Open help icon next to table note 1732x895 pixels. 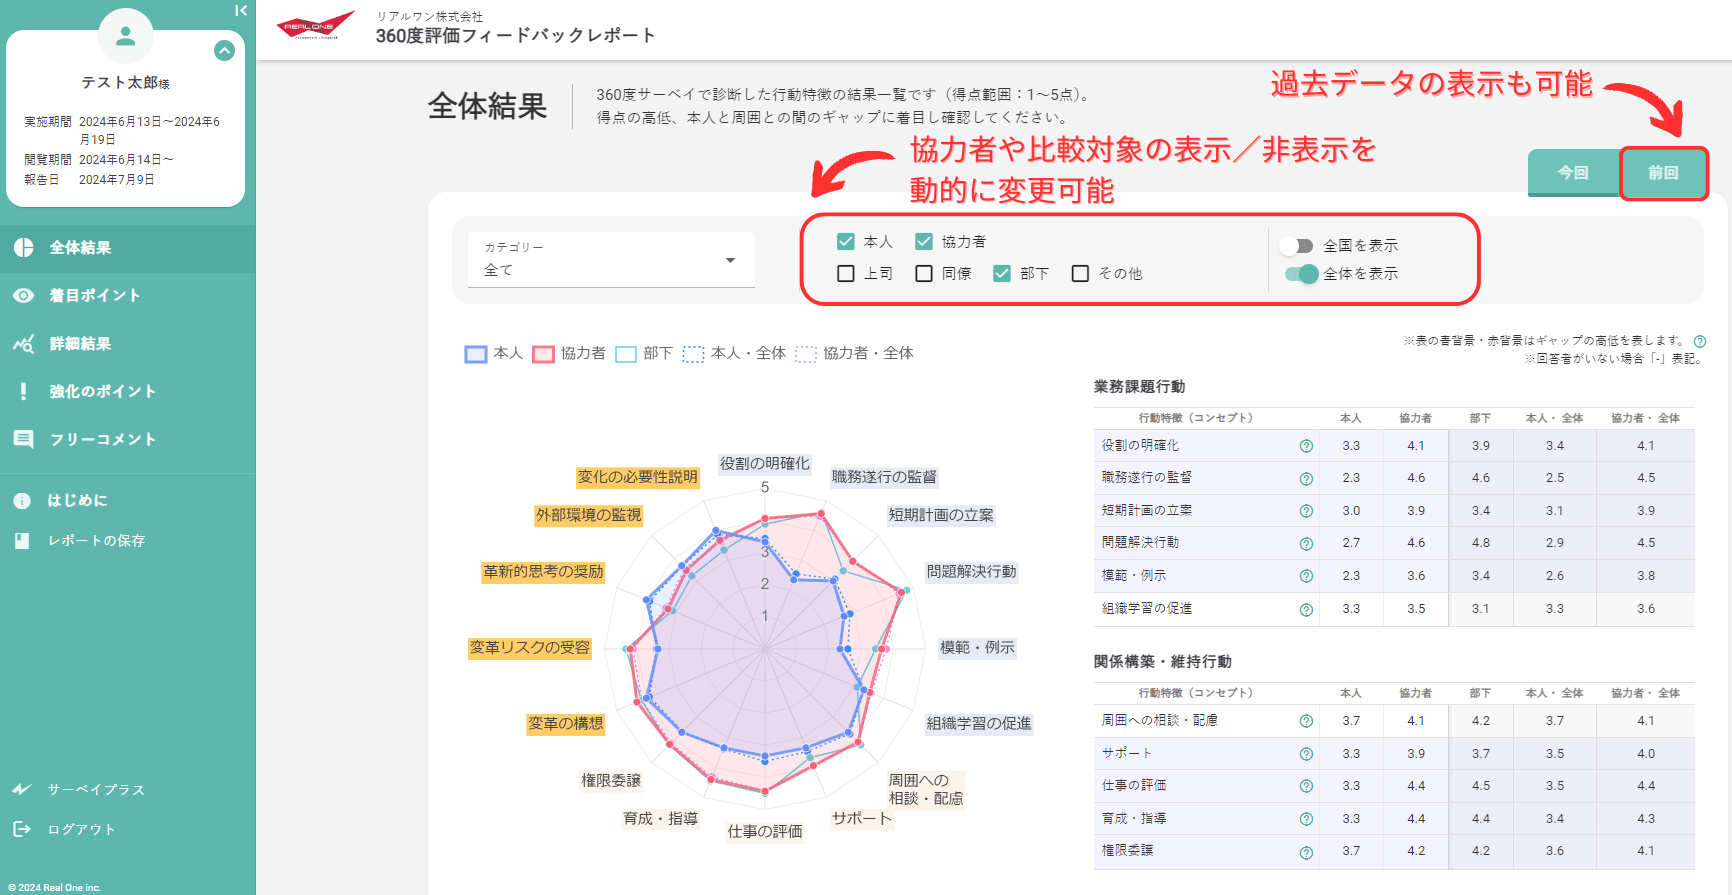click(x=1699, y=341)
